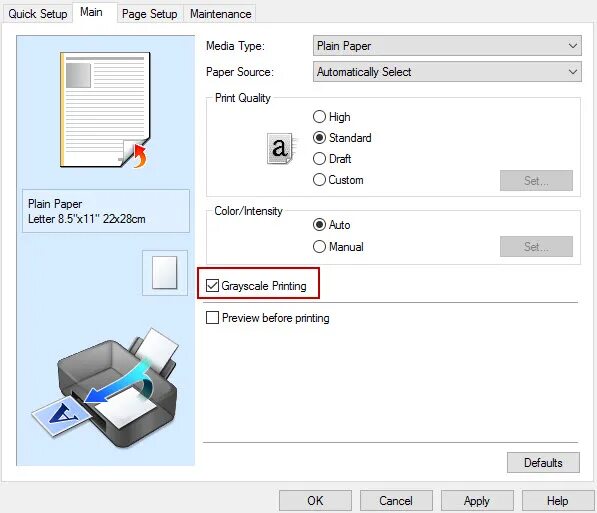Screen dimensions: 597x513
Task: Uncheck Grayscale Printing
Action: (x=212, y=286)
